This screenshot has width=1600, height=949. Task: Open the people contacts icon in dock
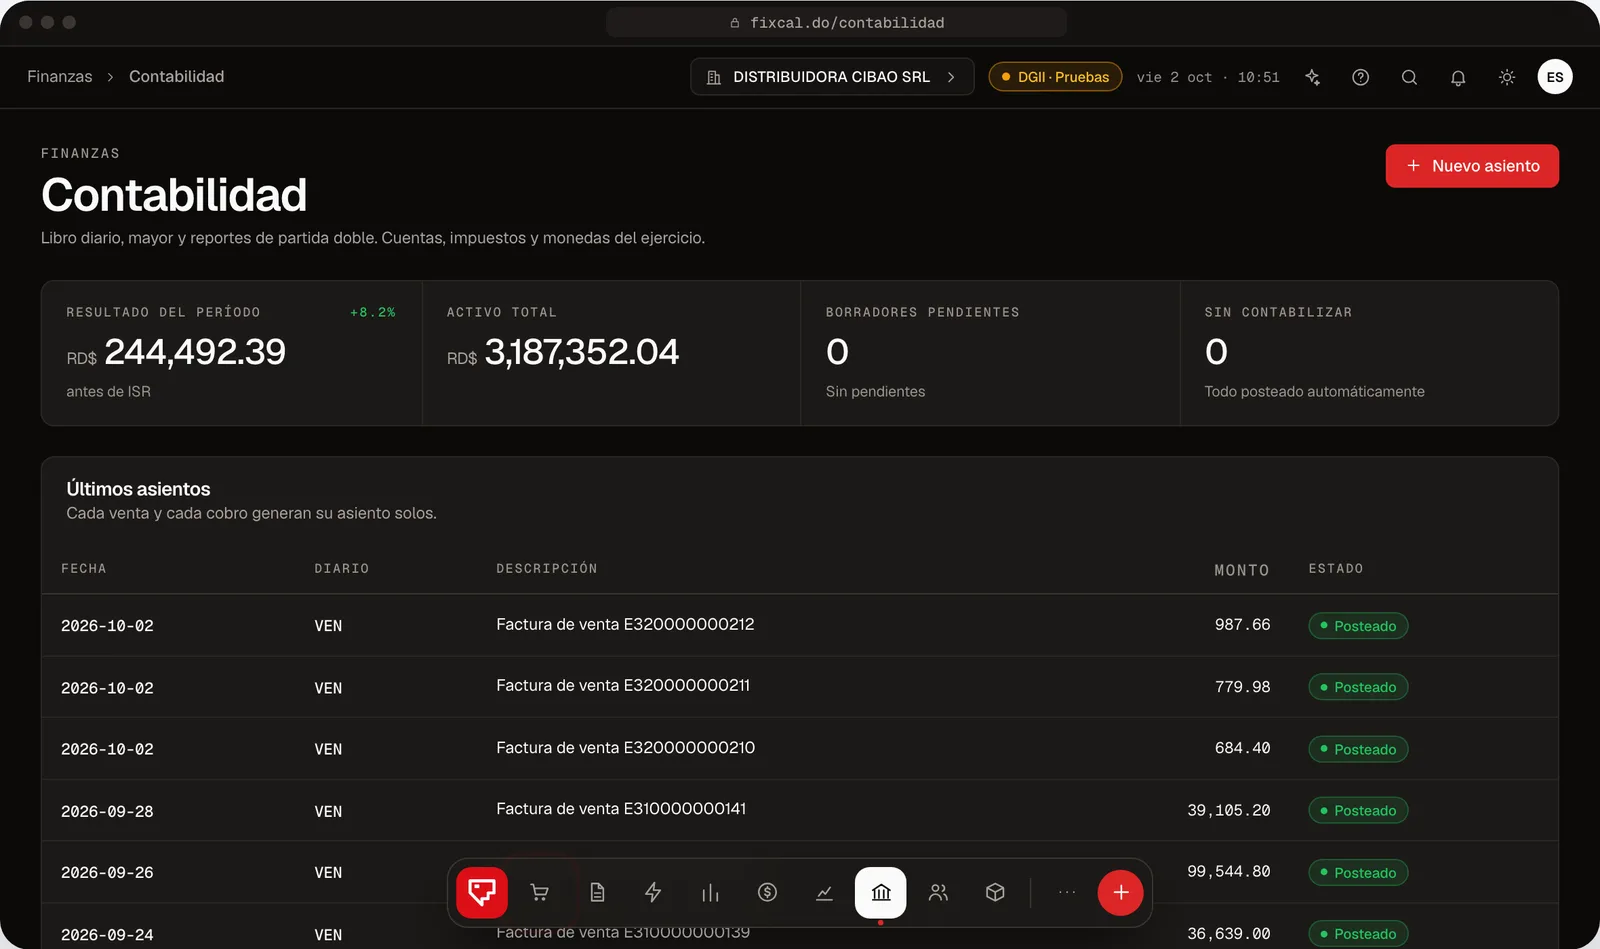click(938, 892)
